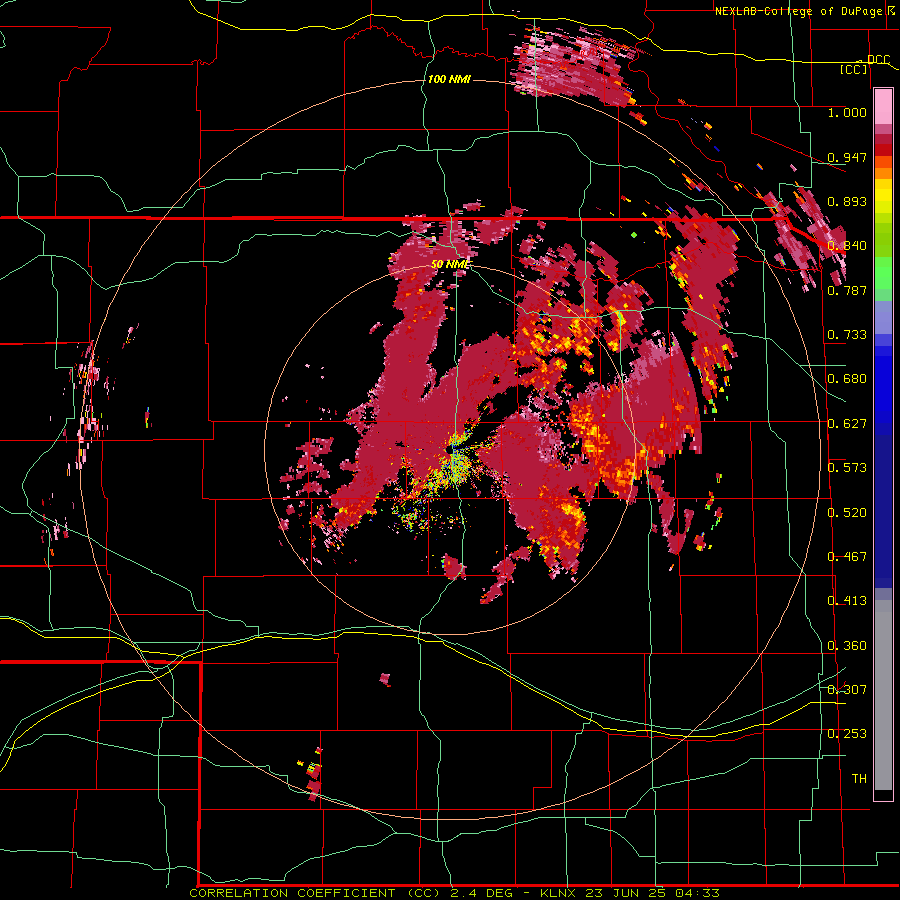Select the 0.360 scale label
Image resolution: width=900 pixels, height=900 pixels.
pos(847,646)
